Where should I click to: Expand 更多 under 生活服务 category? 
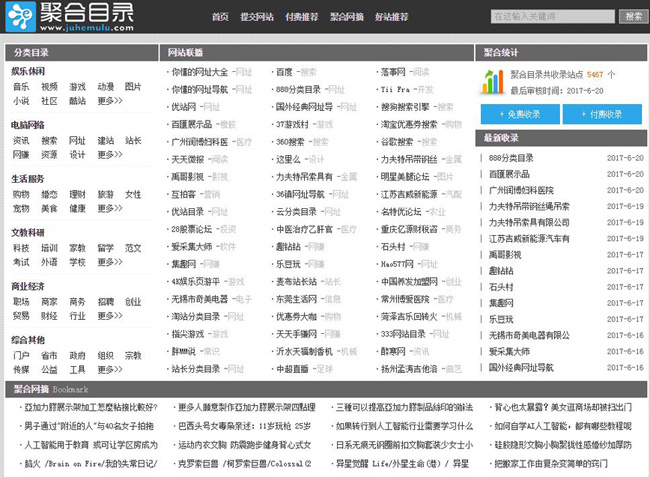pyautogui.click(x=110, y=209)
